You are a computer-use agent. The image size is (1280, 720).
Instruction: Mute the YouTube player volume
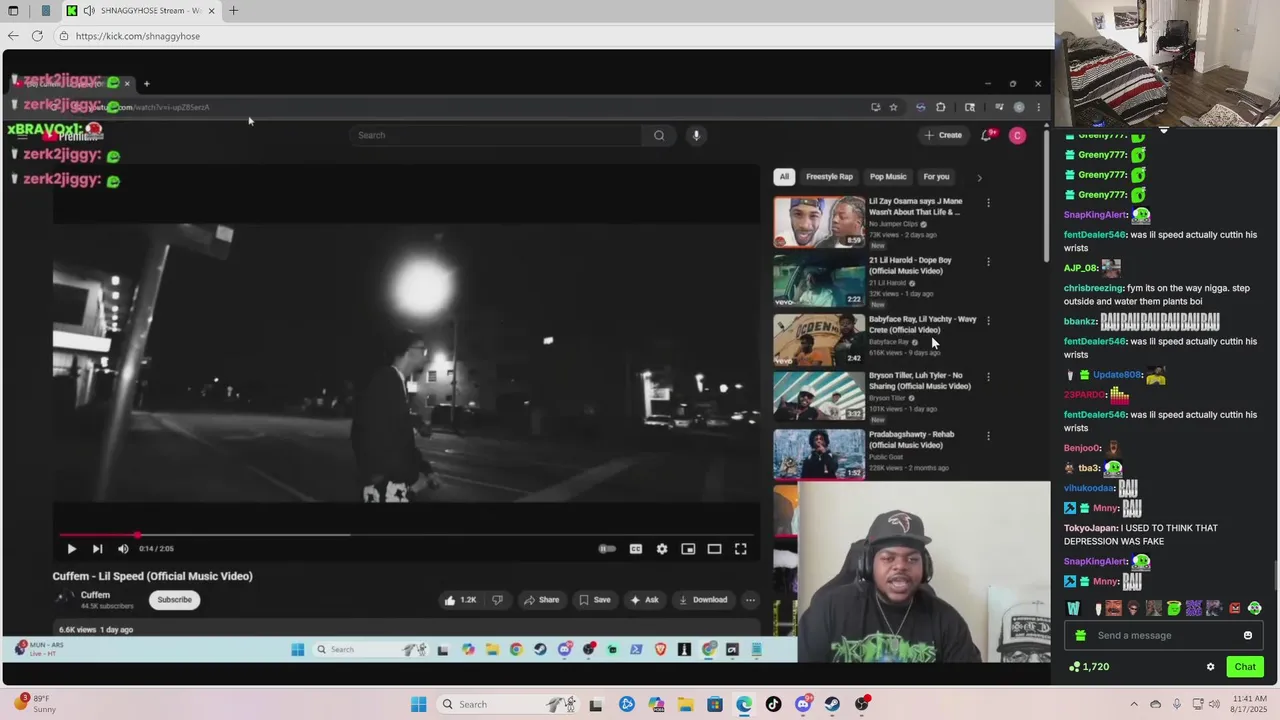(123, 549)
